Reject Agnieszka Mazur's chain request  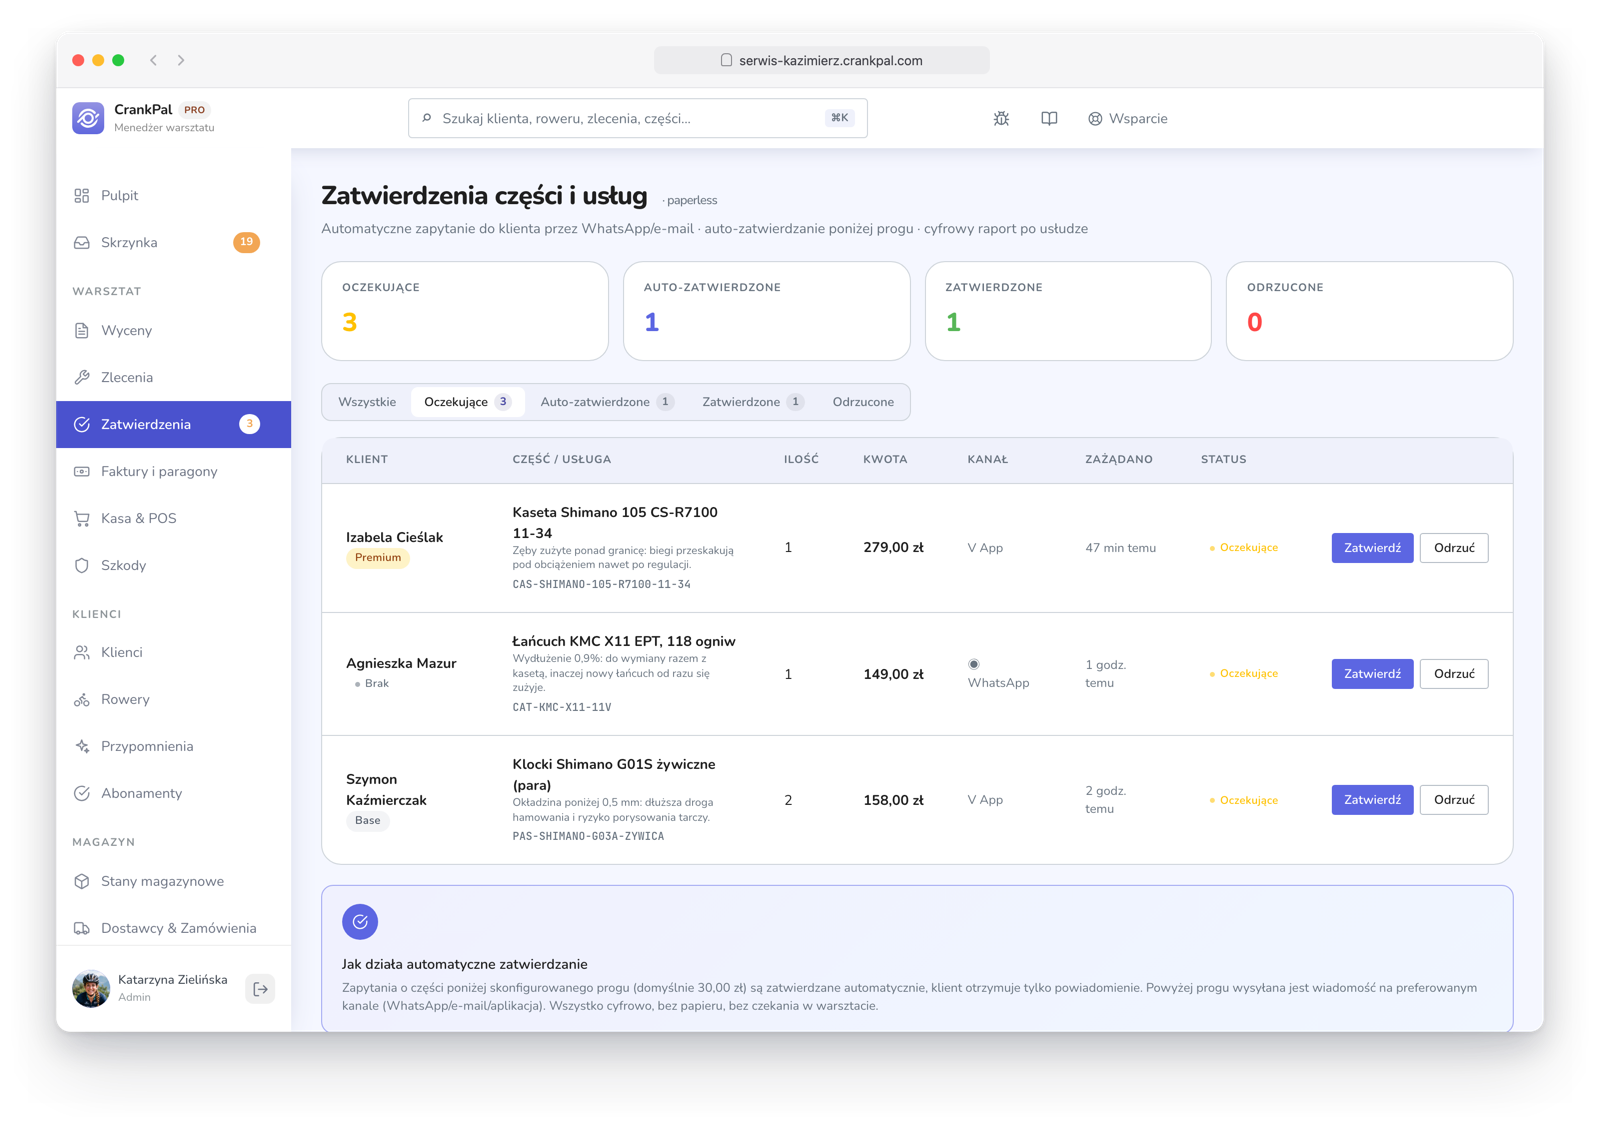click(1454, 674)
